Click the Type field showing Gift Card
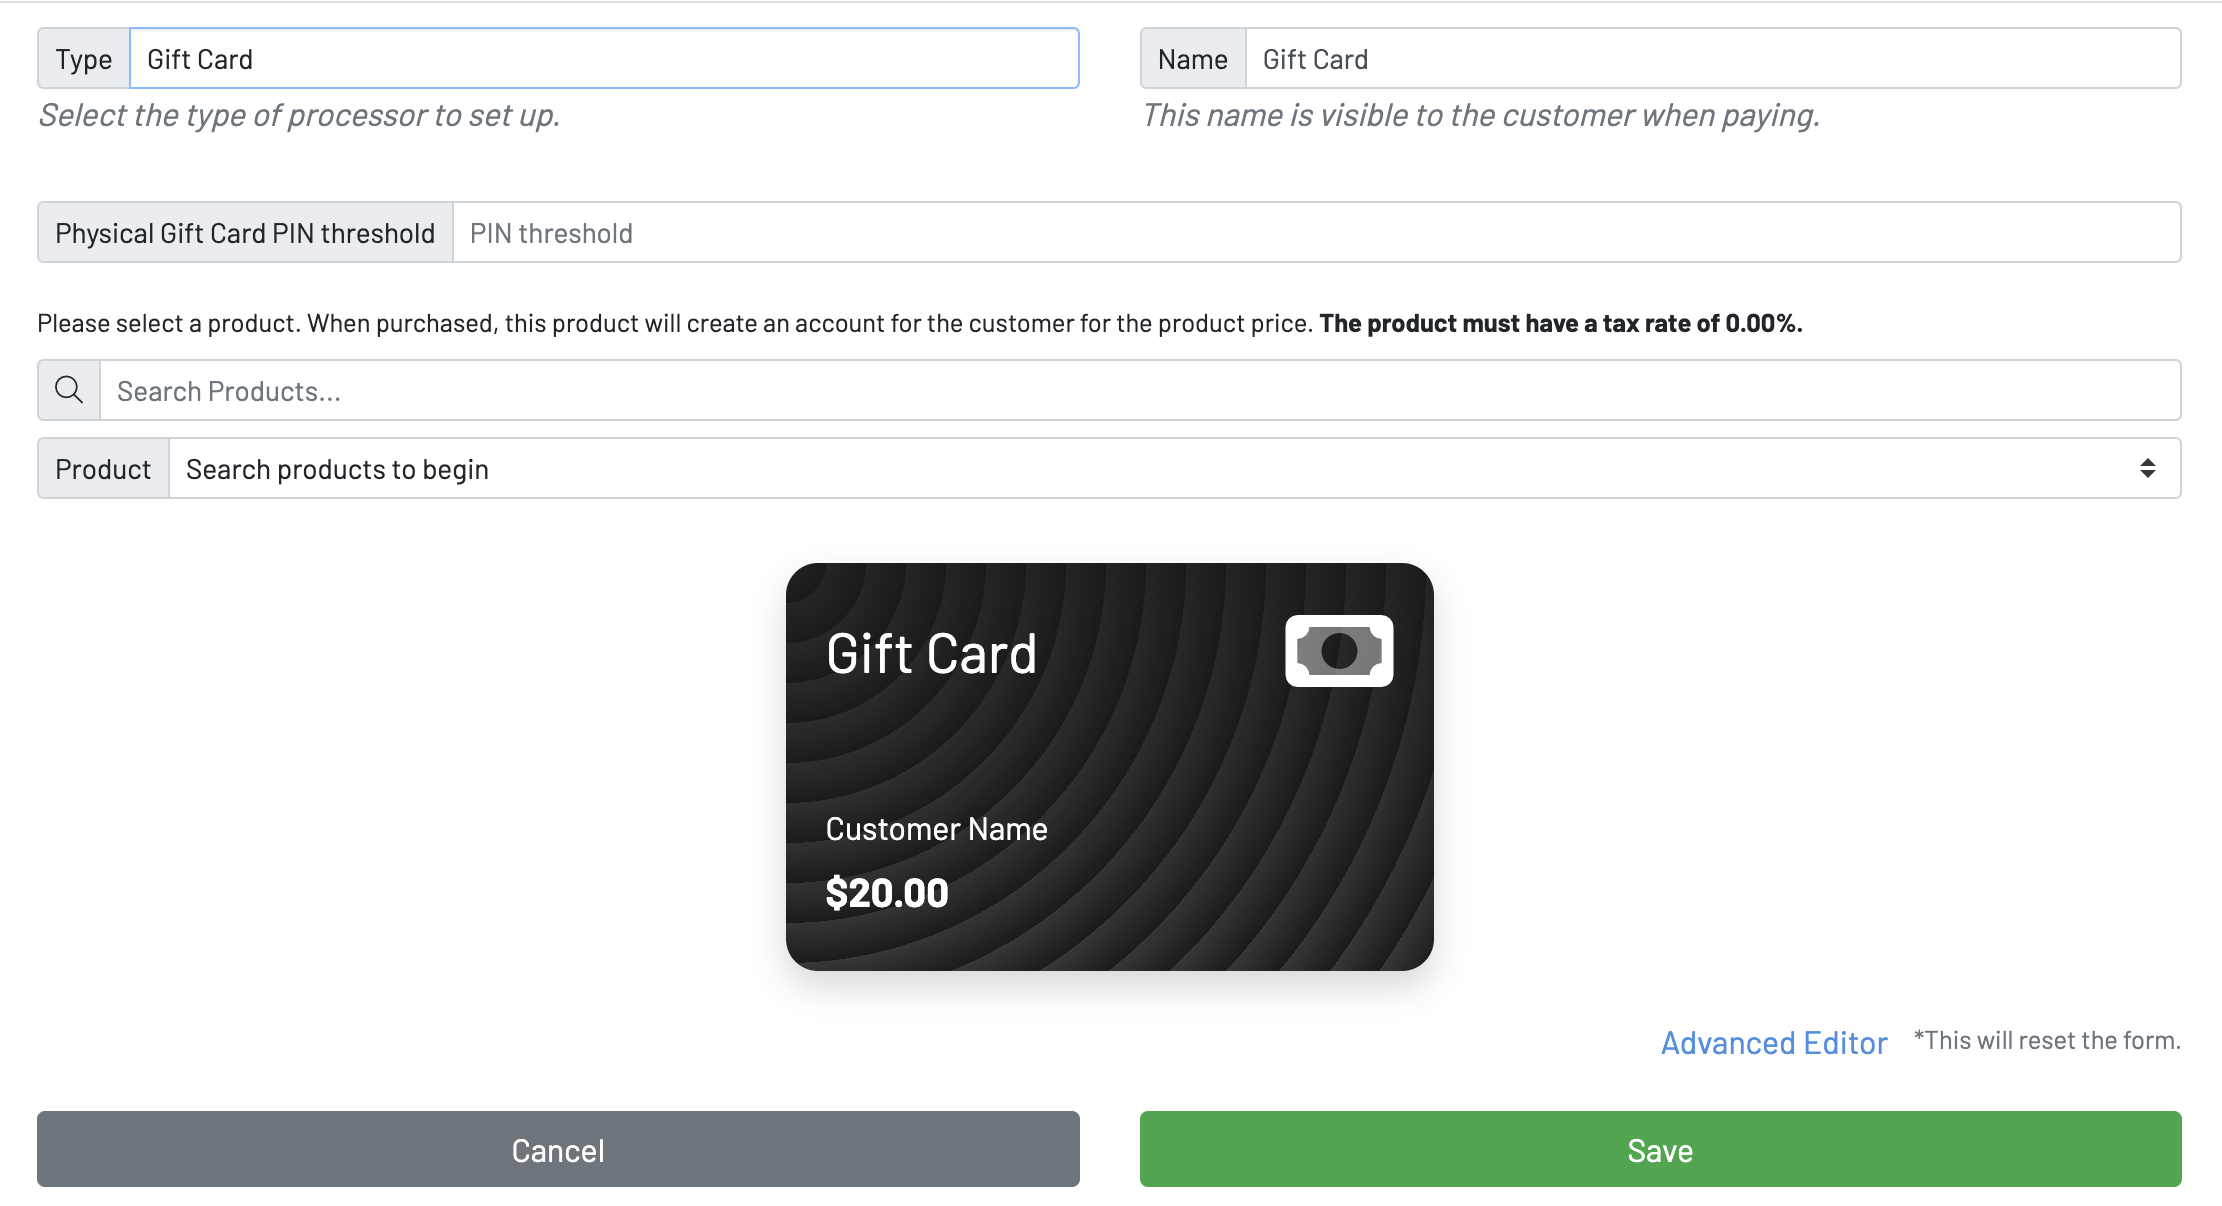 [603, 58]
